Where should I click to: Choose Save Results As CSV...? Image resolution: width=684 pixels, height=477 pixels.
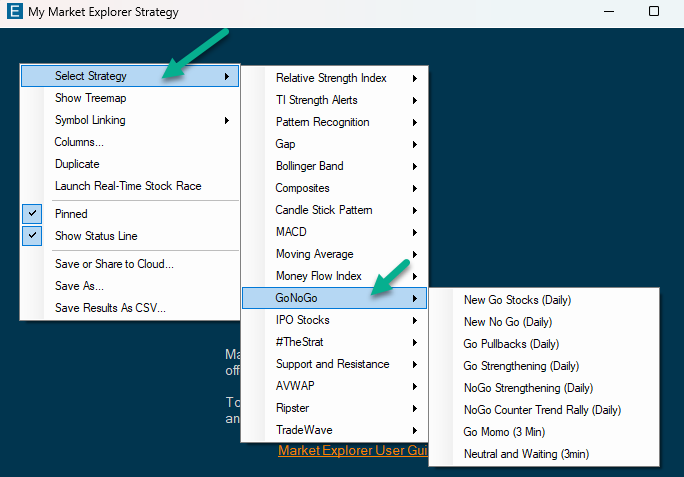point(110,308)
